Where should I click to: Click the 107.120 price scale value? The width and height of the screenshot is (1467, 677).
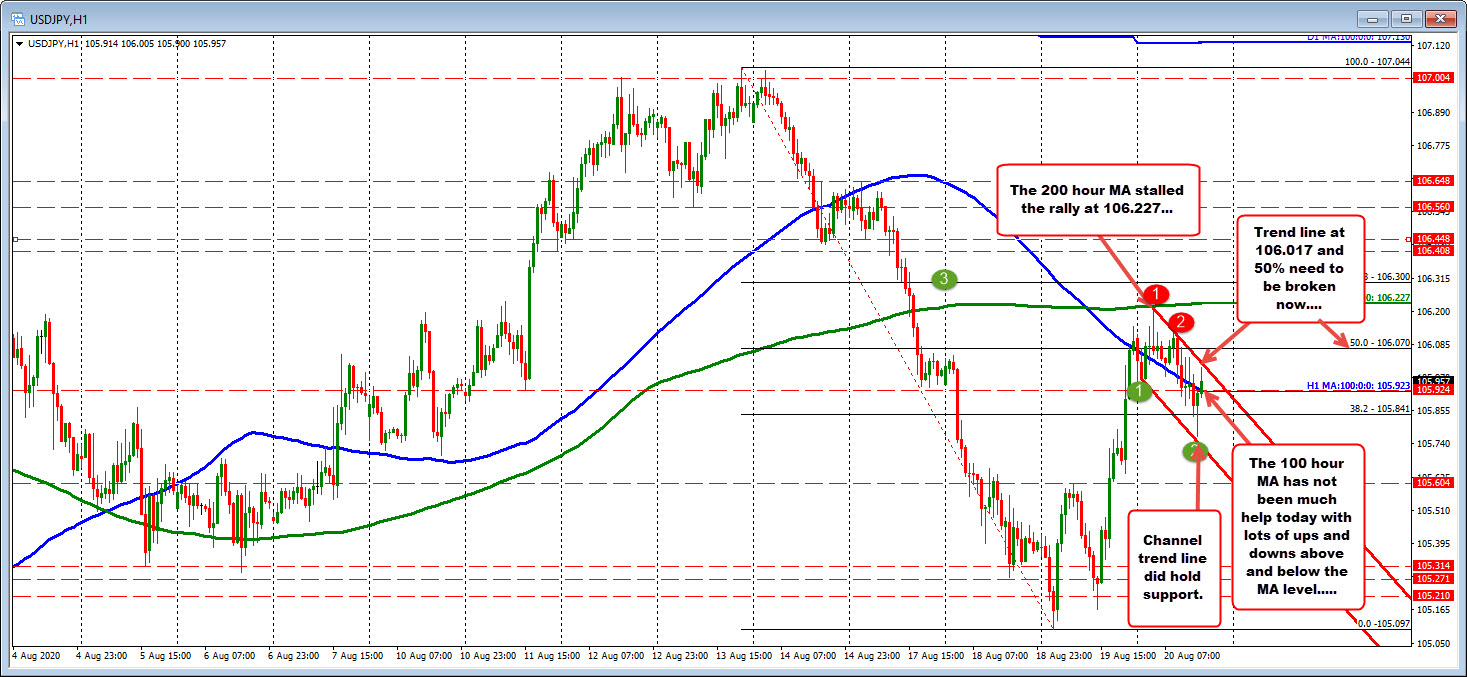(x=1432, y=46)
